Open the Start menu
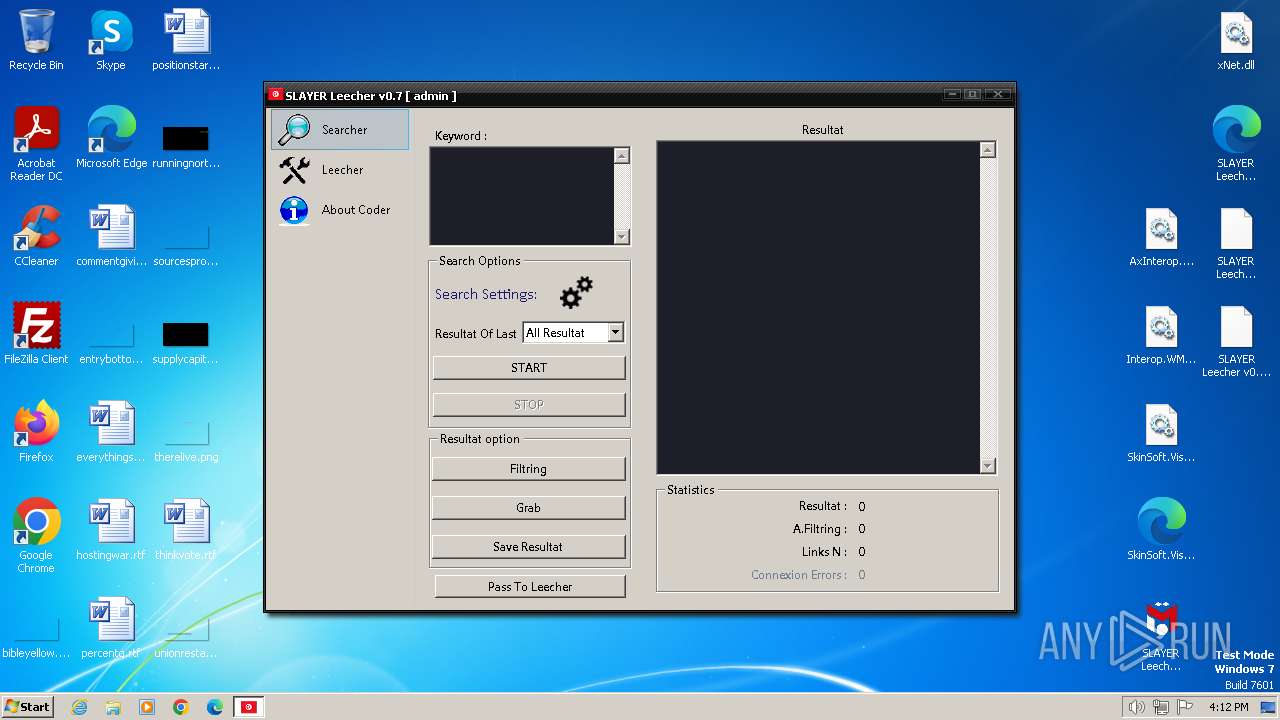This screenshot has height=720, width=1280. [27, 706]
